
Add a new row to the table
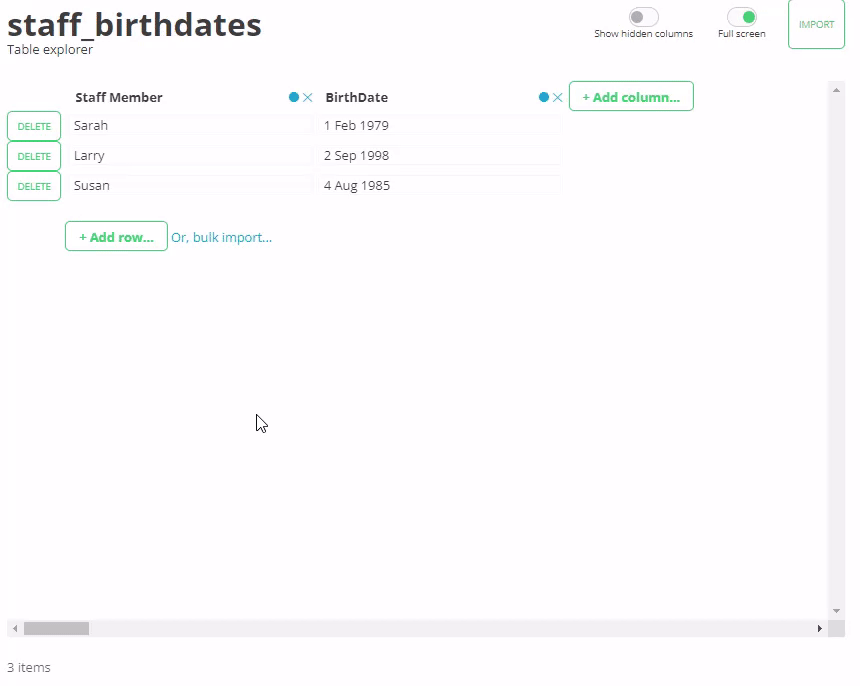pos(116,236)
